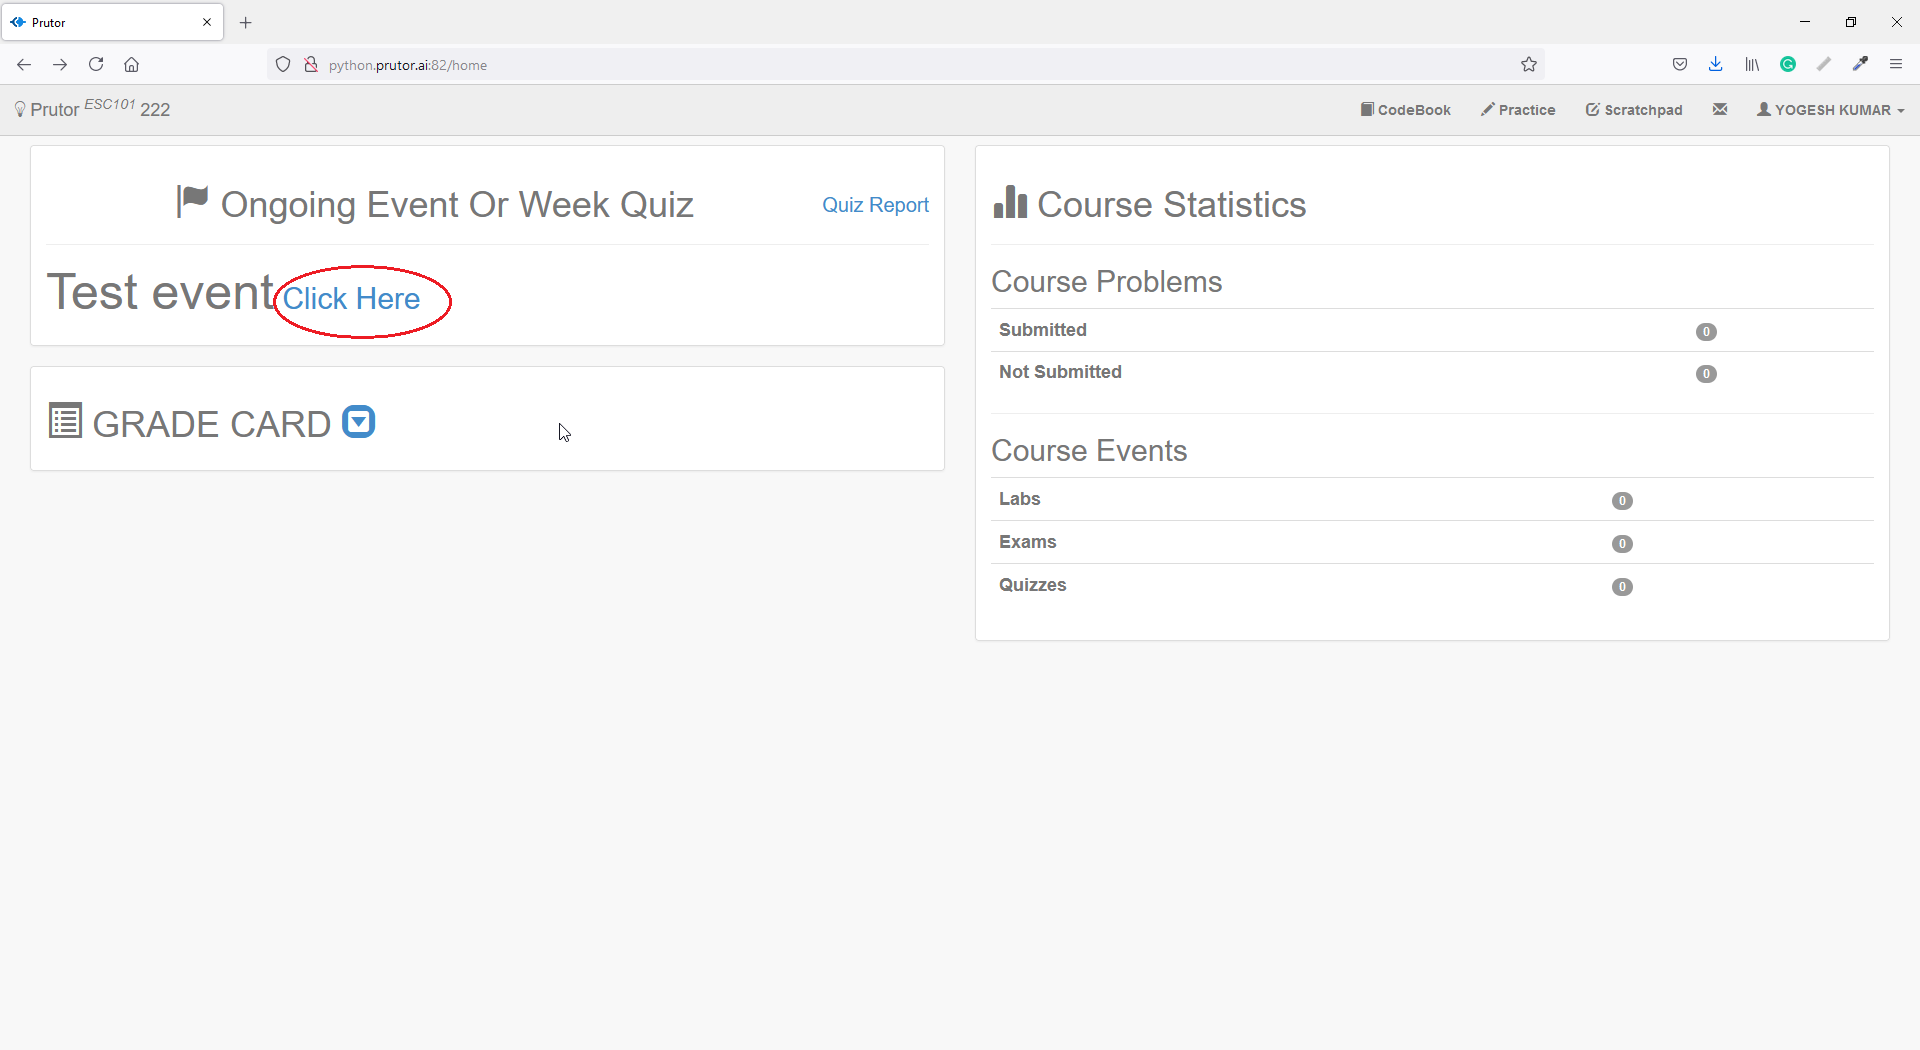Open the envelope messages icon
This screenshot has height=1050, width=1920.
1719,109
